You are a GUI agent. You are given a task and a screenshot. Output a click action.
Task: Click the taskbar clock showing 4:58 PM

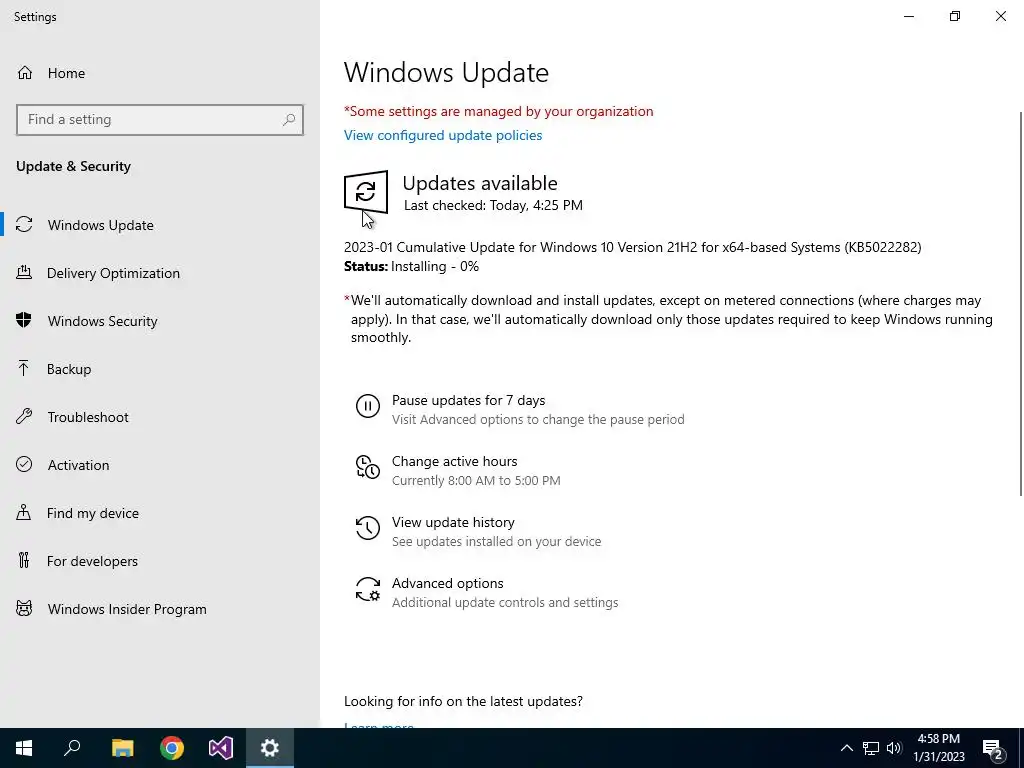coord(938,748)
